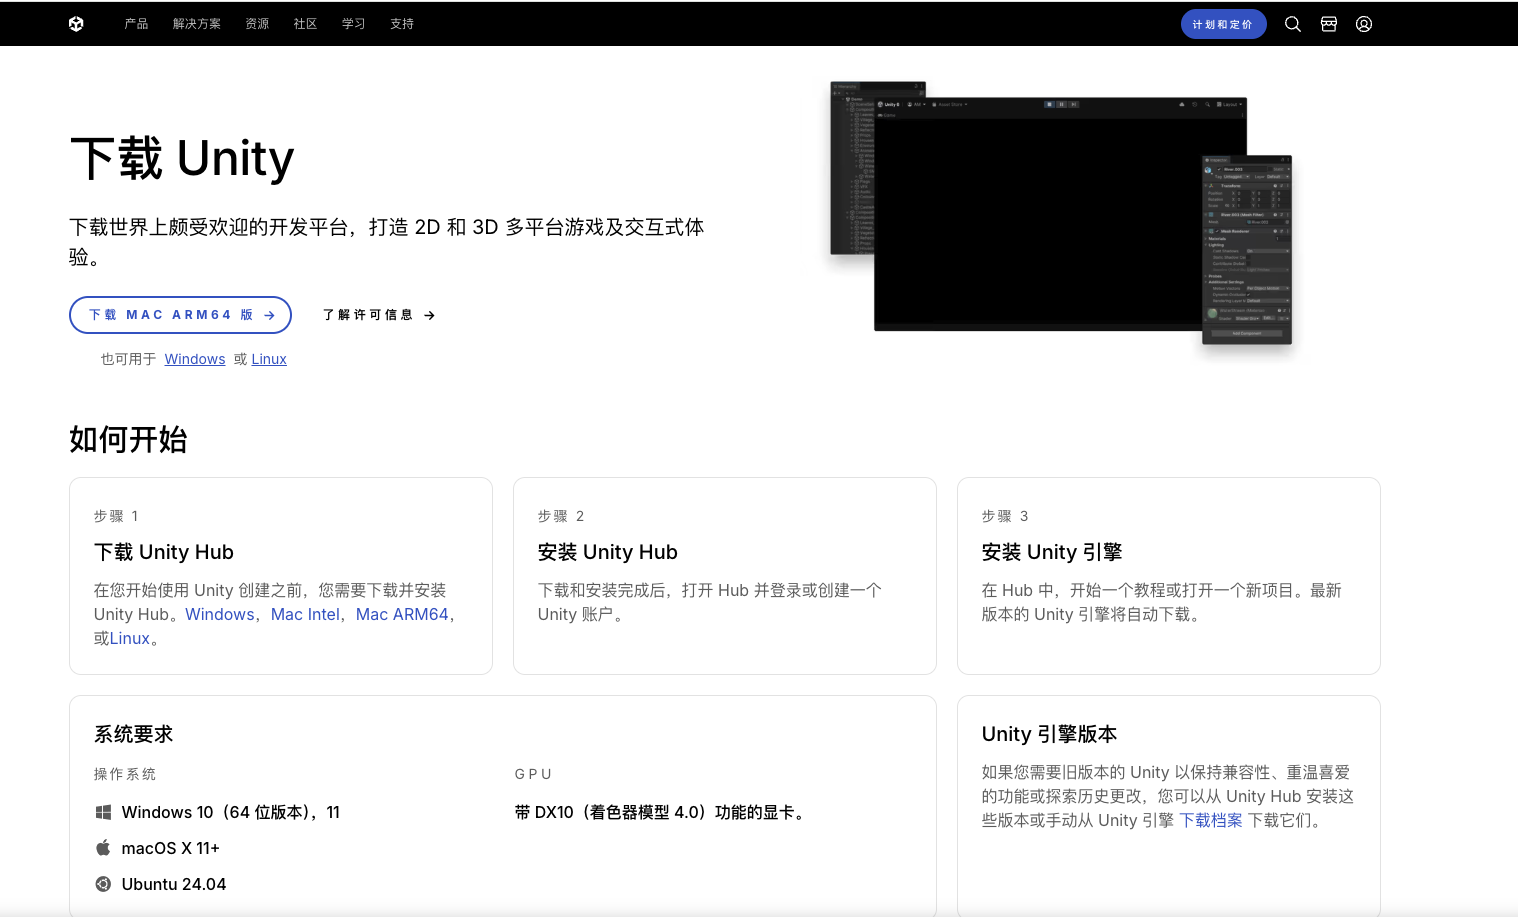Follow the Windows link under download button

pos(195,359)
